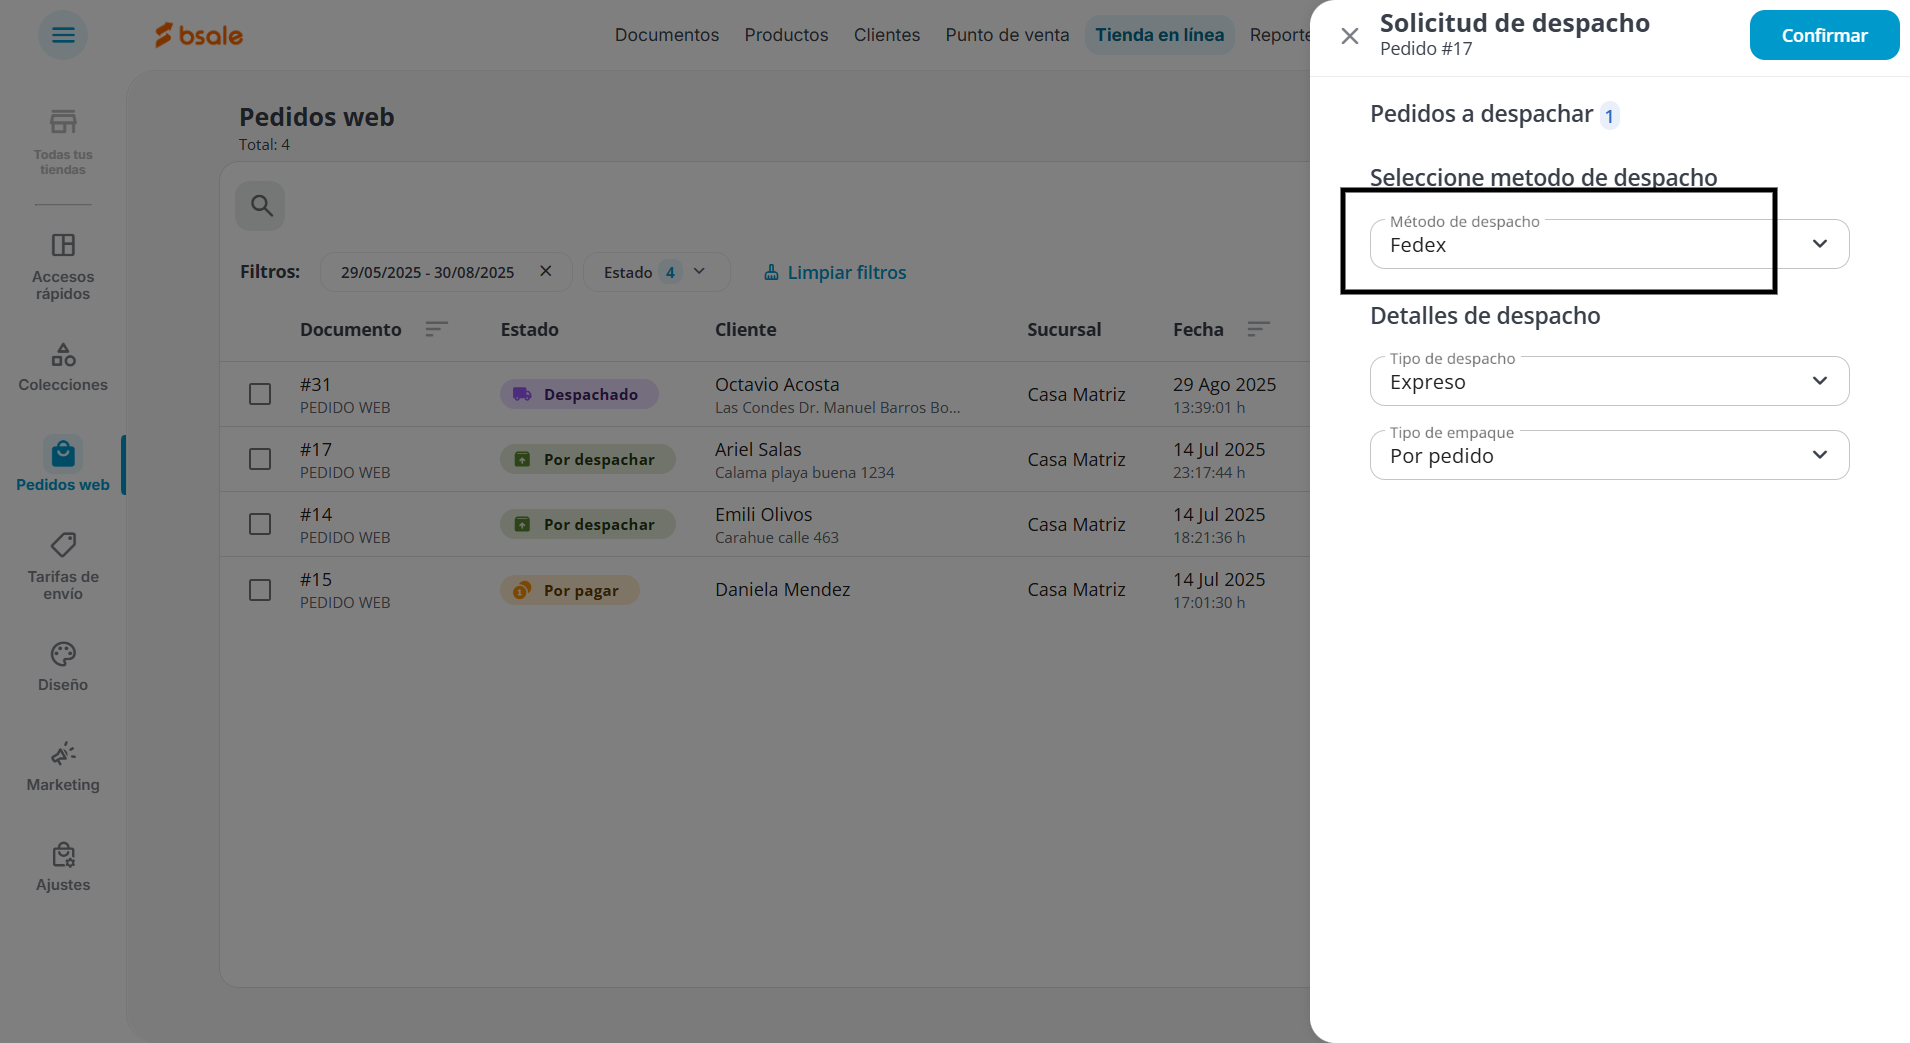Screen dimensions: 1910x1043
Task: Click Despachado status badge of #31
Action: [579, 394]
